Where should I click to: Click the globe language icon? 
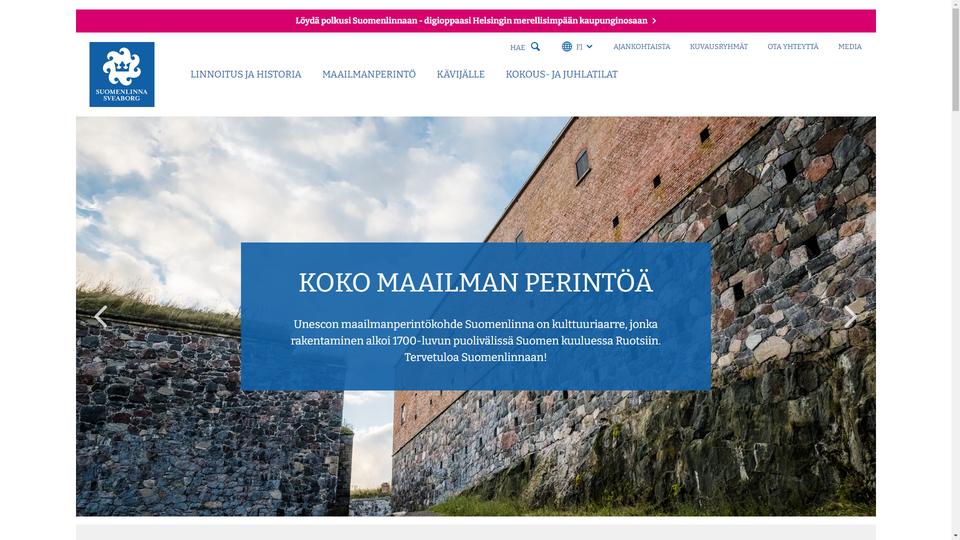coord(567,47)
